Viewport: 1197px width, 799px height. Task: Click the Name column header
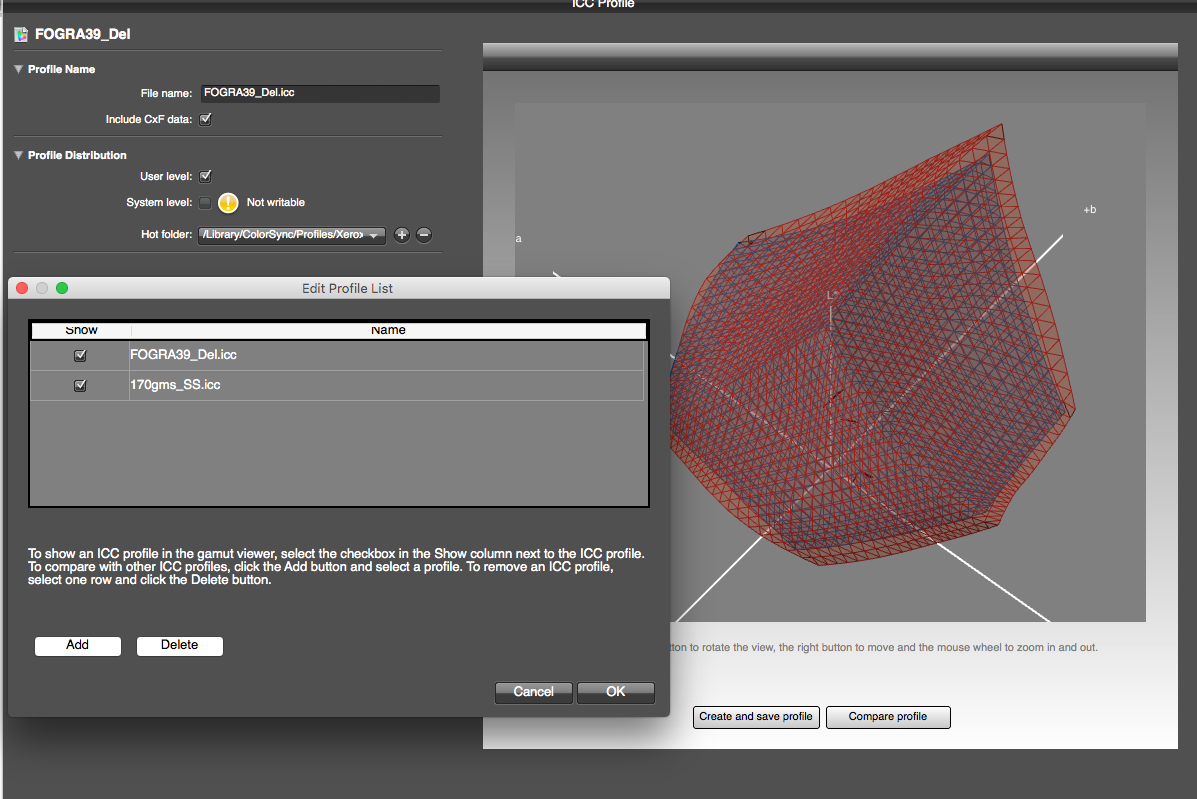388,330
